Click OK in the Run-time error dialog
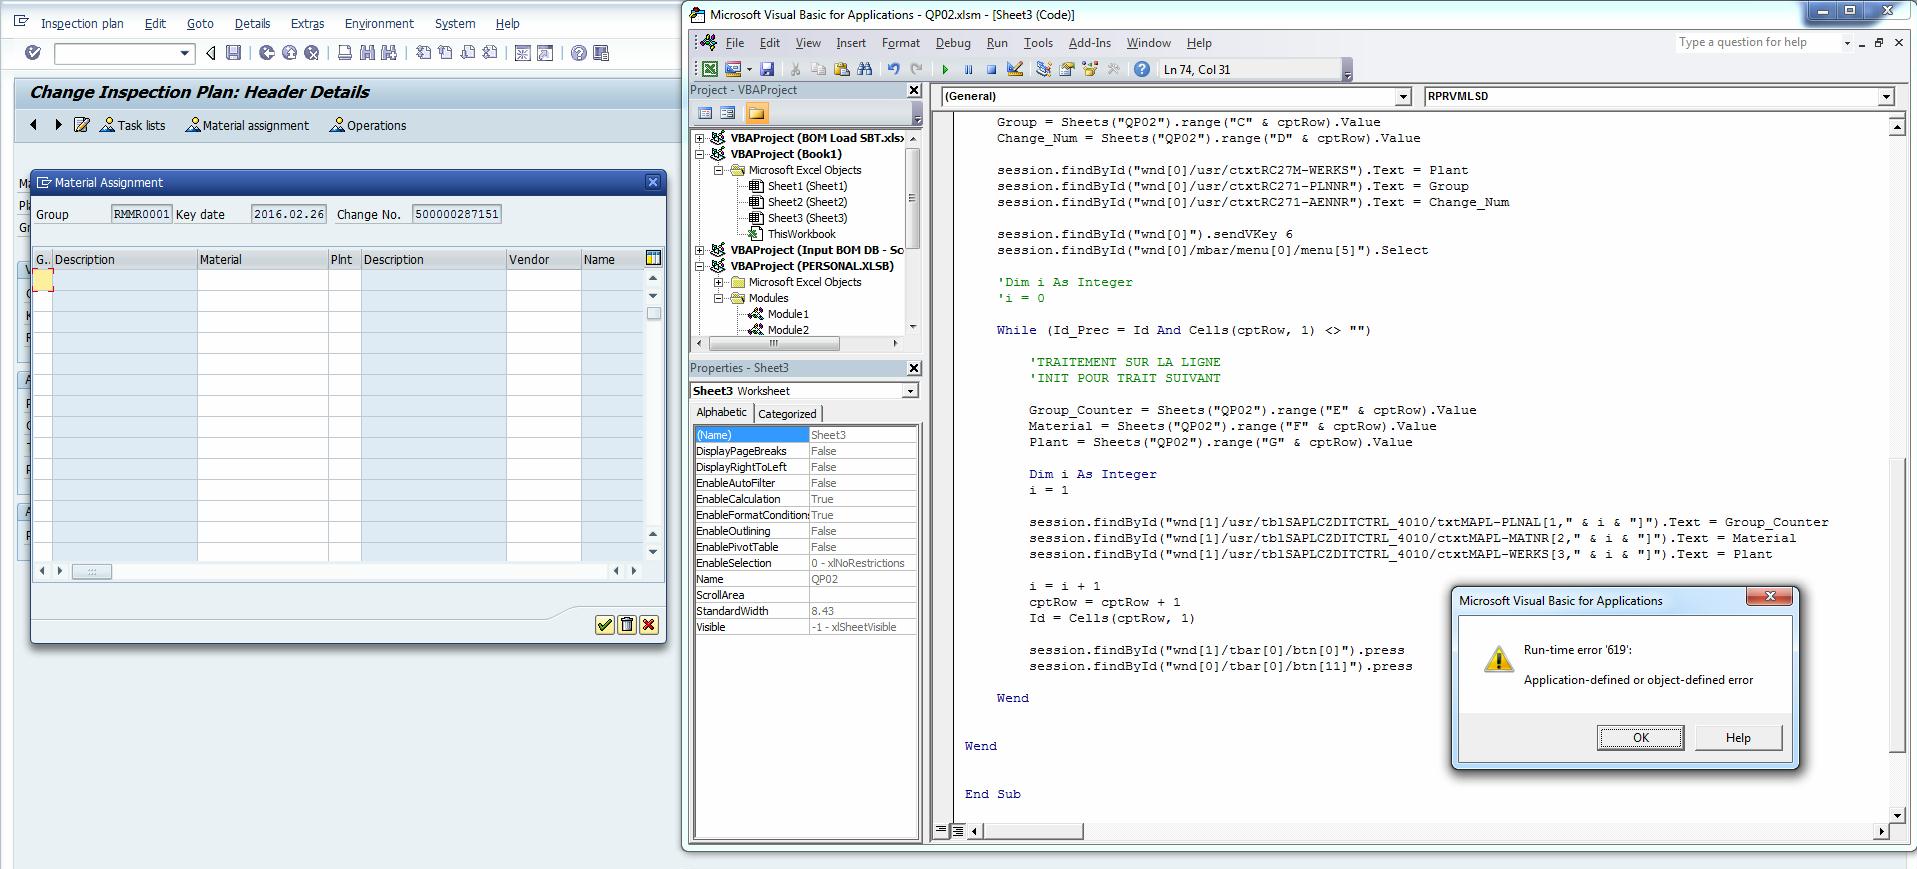This screenshot has height=869, width=1917. pyautogui.click(x=1640, y=738)
